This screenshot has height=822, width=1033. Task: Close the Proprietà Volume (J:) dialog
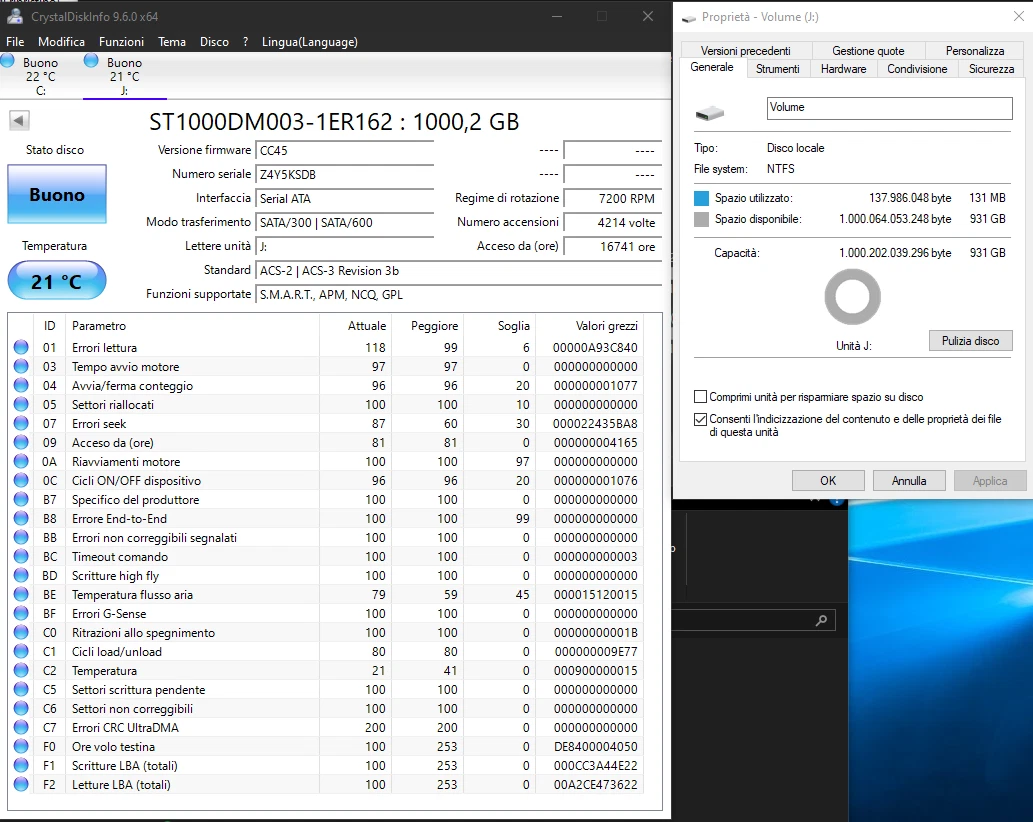(1019, 16)
